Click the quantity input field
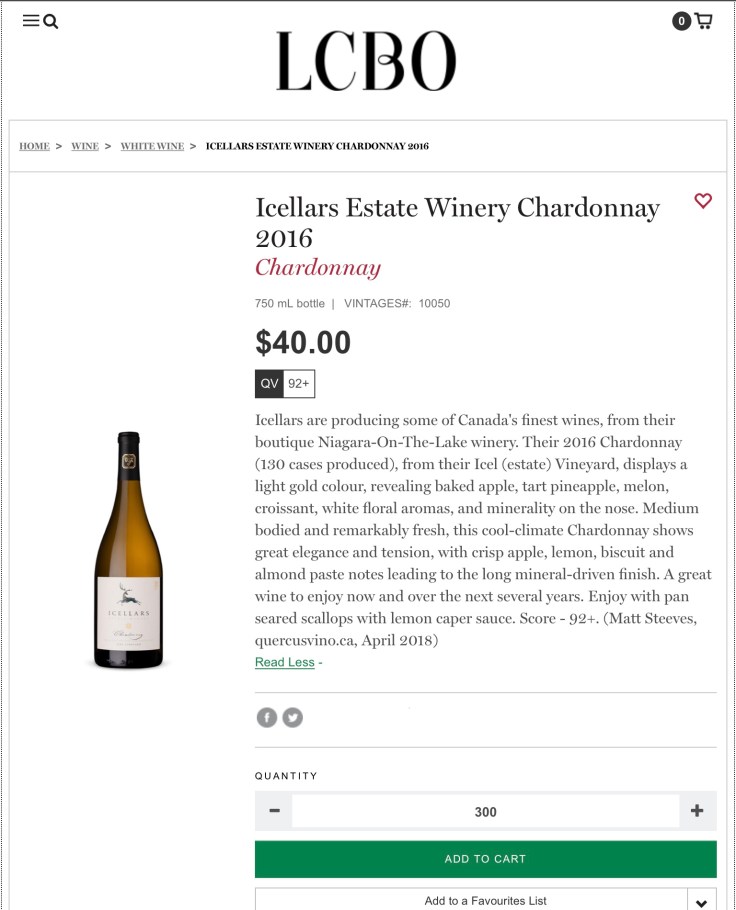The image size is (736, 910). 485,812
